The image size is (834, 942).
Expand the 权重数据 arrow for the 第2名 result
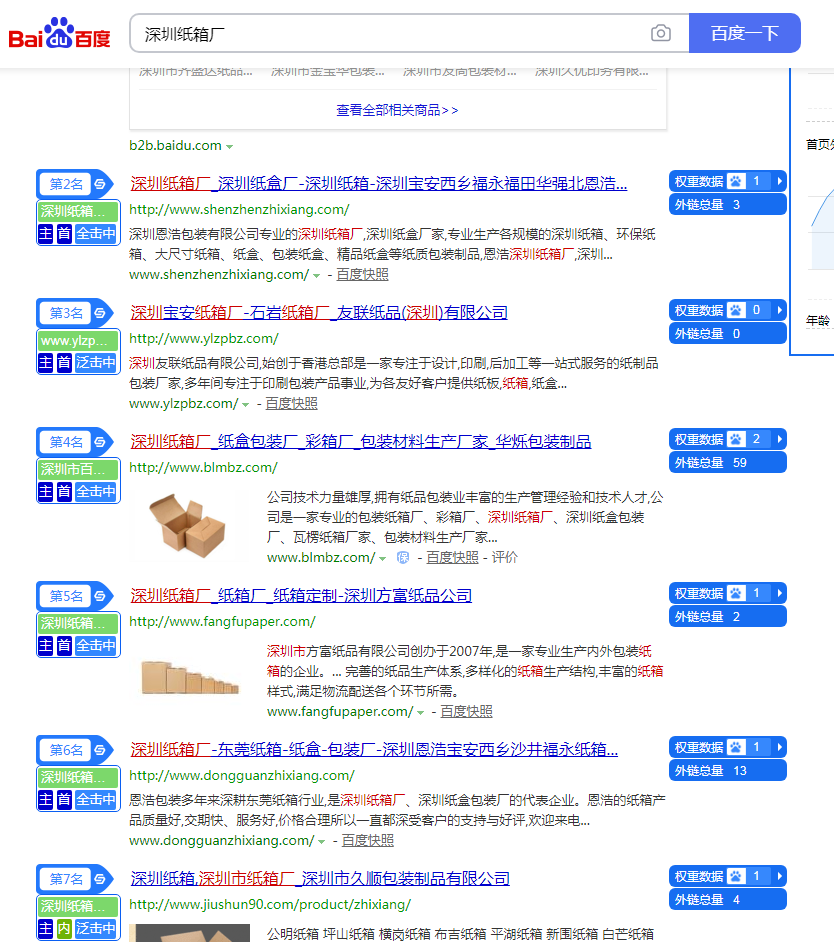(x=779, y=181)
